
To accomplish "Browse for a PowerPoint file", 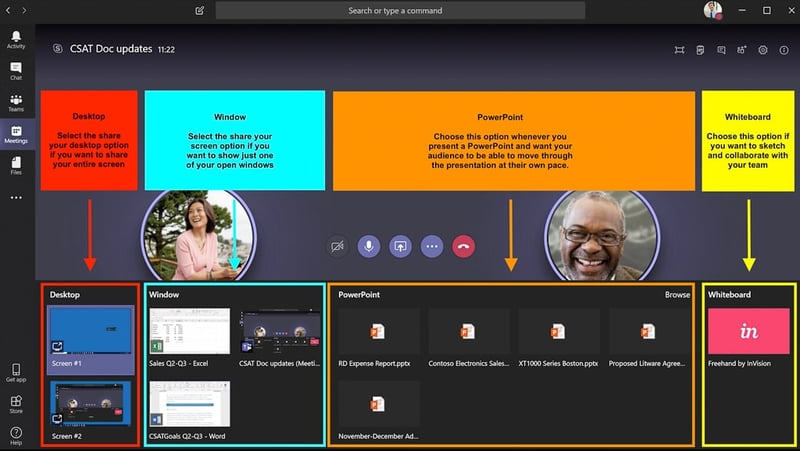I will click(x=677, y=295).
